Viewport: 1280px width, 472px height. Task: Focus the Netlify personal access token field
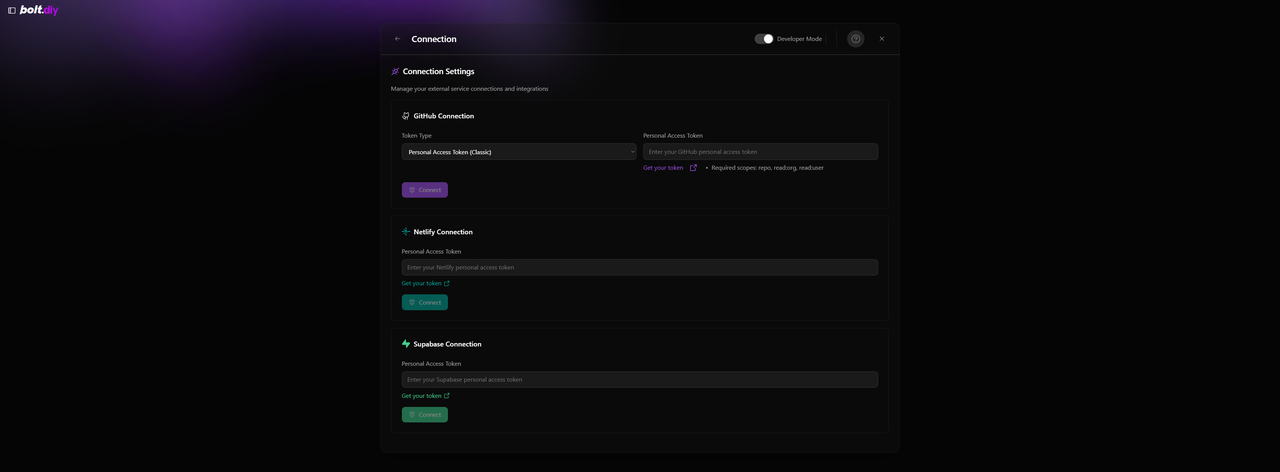click(x=640, y=268)
